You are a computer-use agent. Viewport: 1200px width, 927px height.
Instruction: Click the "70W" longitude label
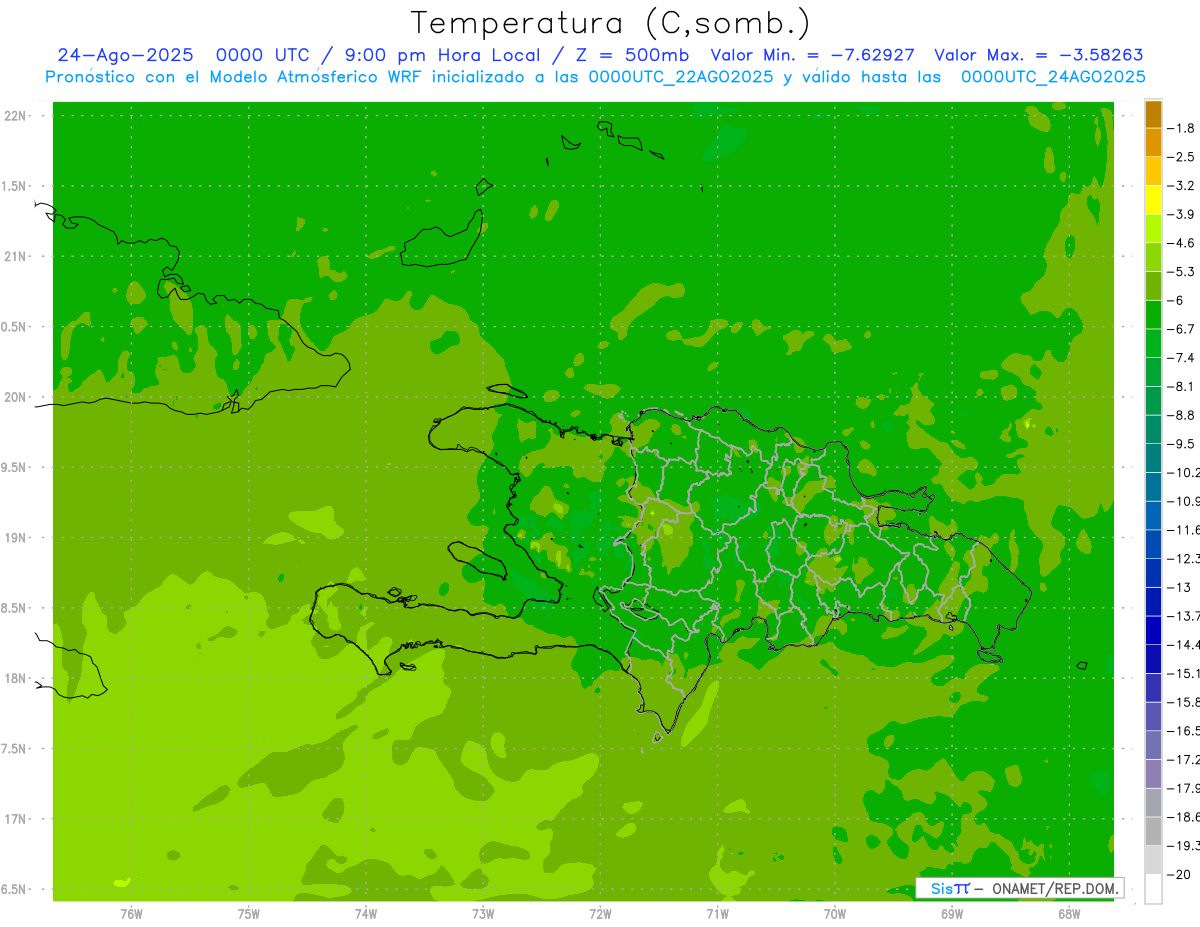click(835, 914)
